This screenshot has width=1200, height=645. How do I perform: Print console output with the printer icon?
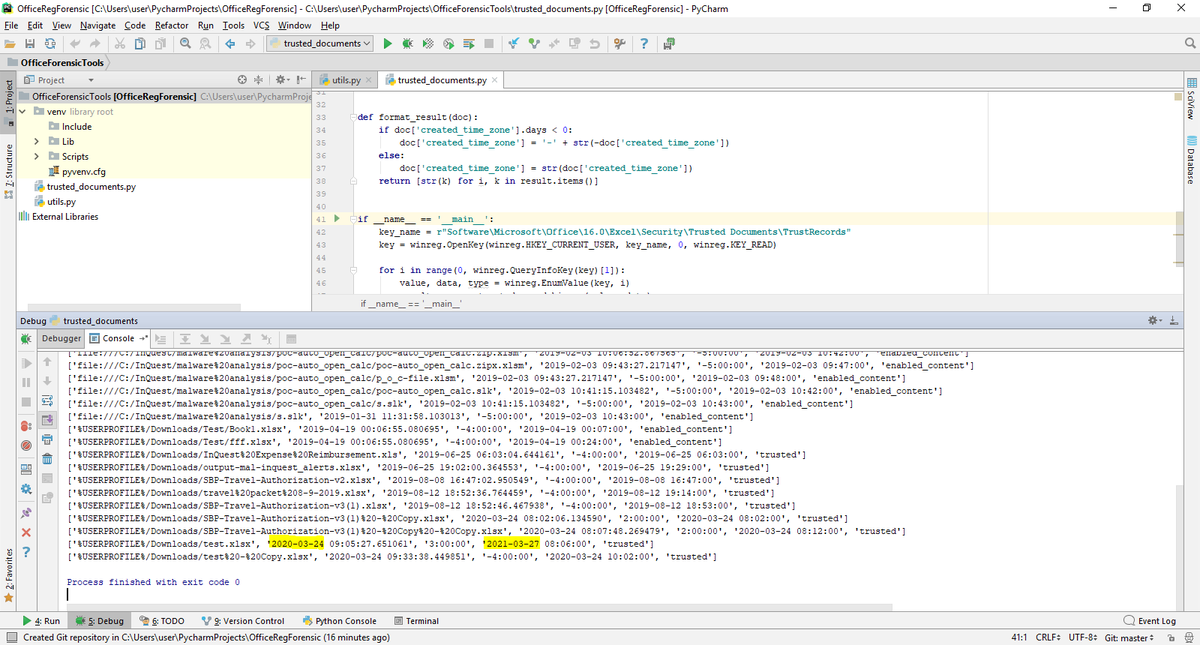tap(47, 439)
